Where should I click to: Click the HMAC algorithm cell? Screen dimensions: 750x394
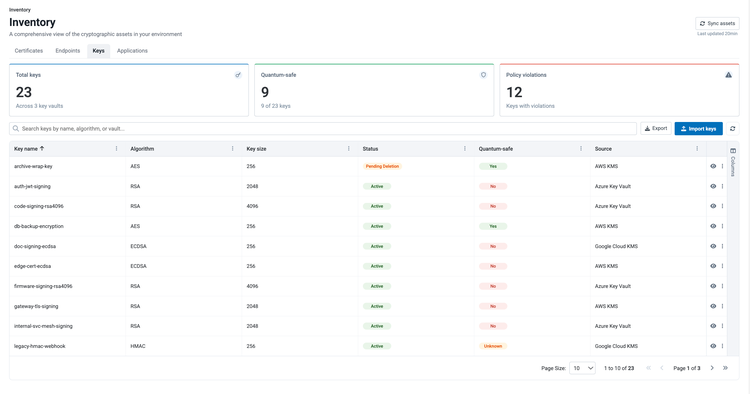(138, 346)
